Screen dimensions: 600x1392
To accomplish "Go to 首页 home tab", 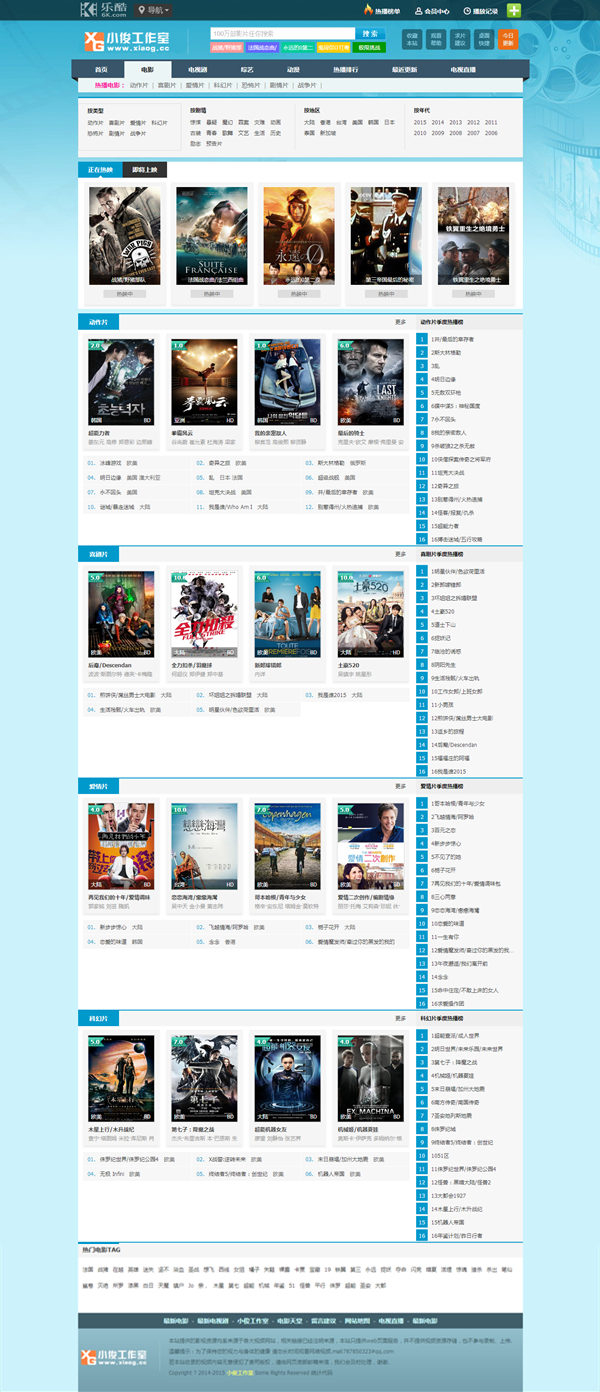I will pyautogui.click(x=101, y=69).
